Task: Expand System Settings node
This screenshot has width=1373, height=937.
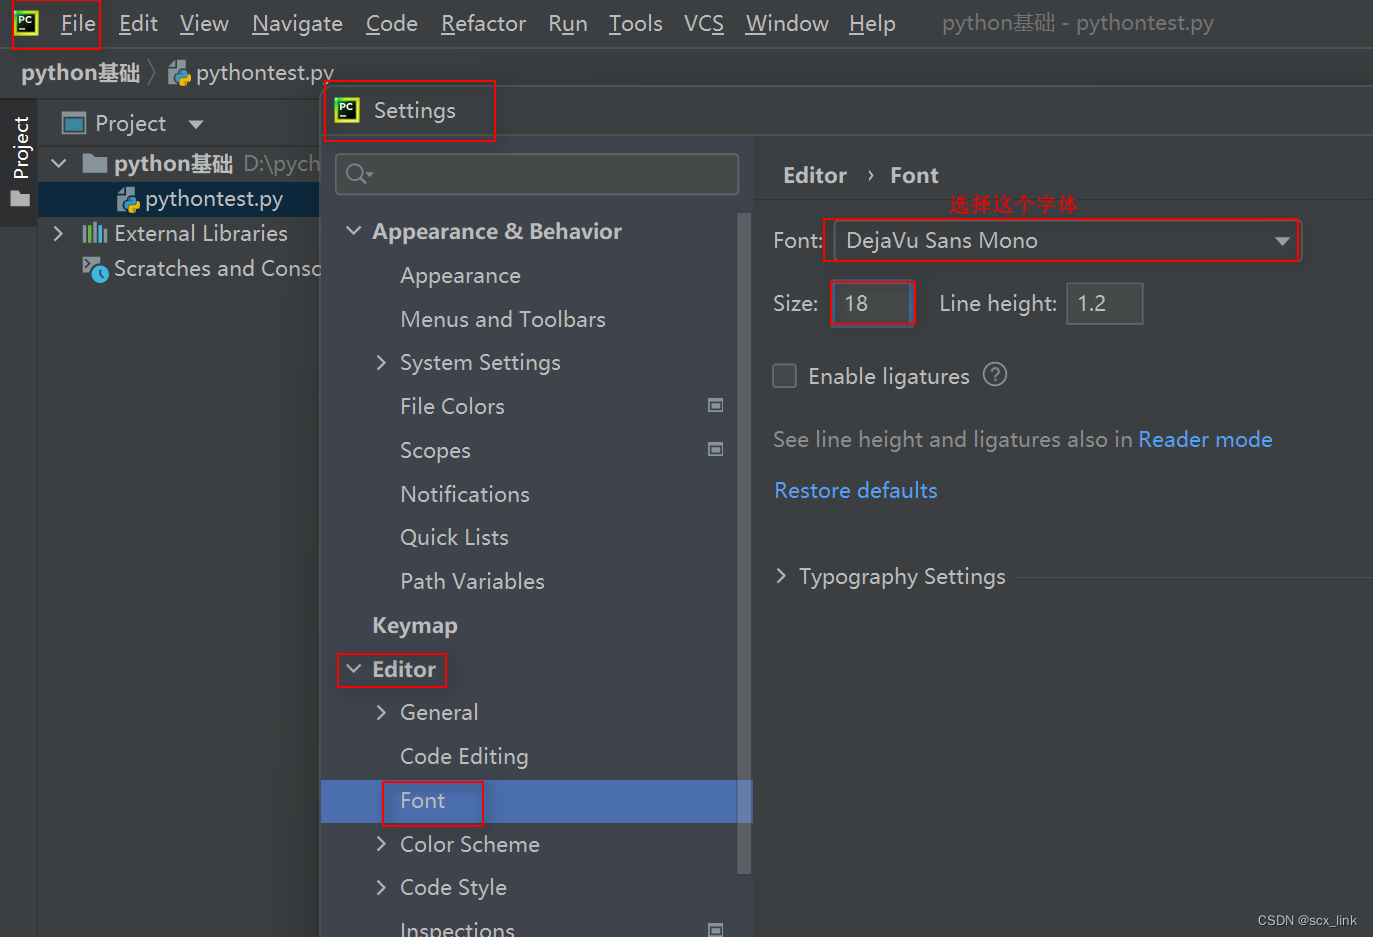Action: 381,362
